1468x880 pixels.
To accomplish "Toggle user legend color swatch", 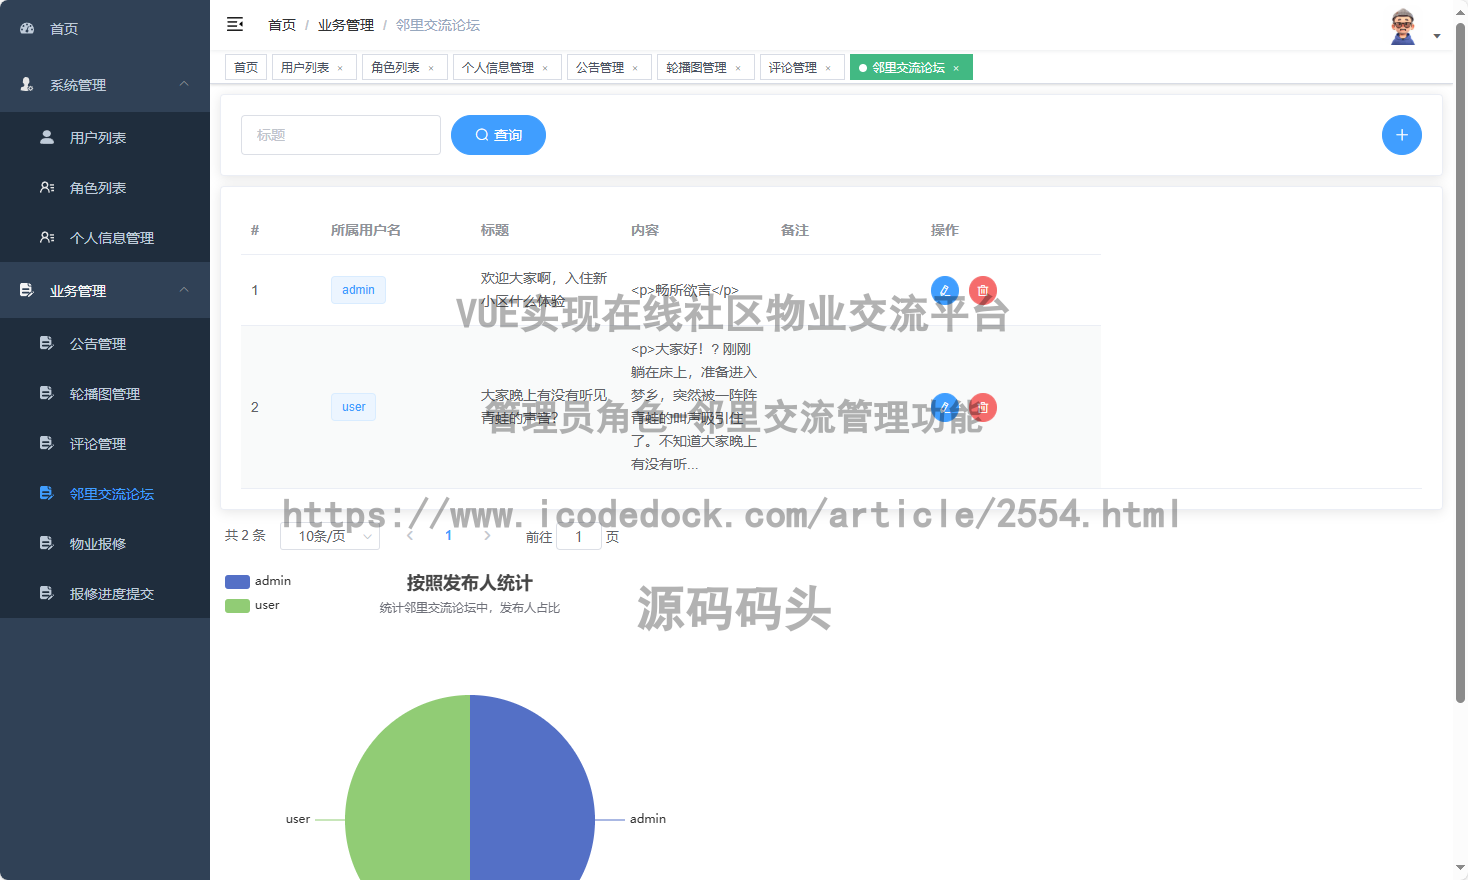I will click(x=237, y=605).
